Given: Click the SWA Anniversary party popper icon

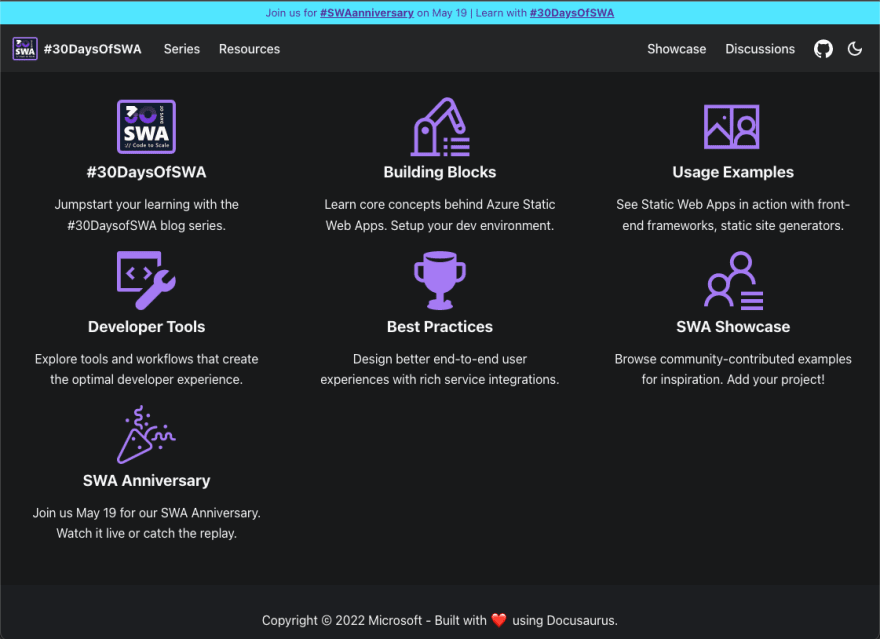Looking at the screenshot, I should point(146,435).
